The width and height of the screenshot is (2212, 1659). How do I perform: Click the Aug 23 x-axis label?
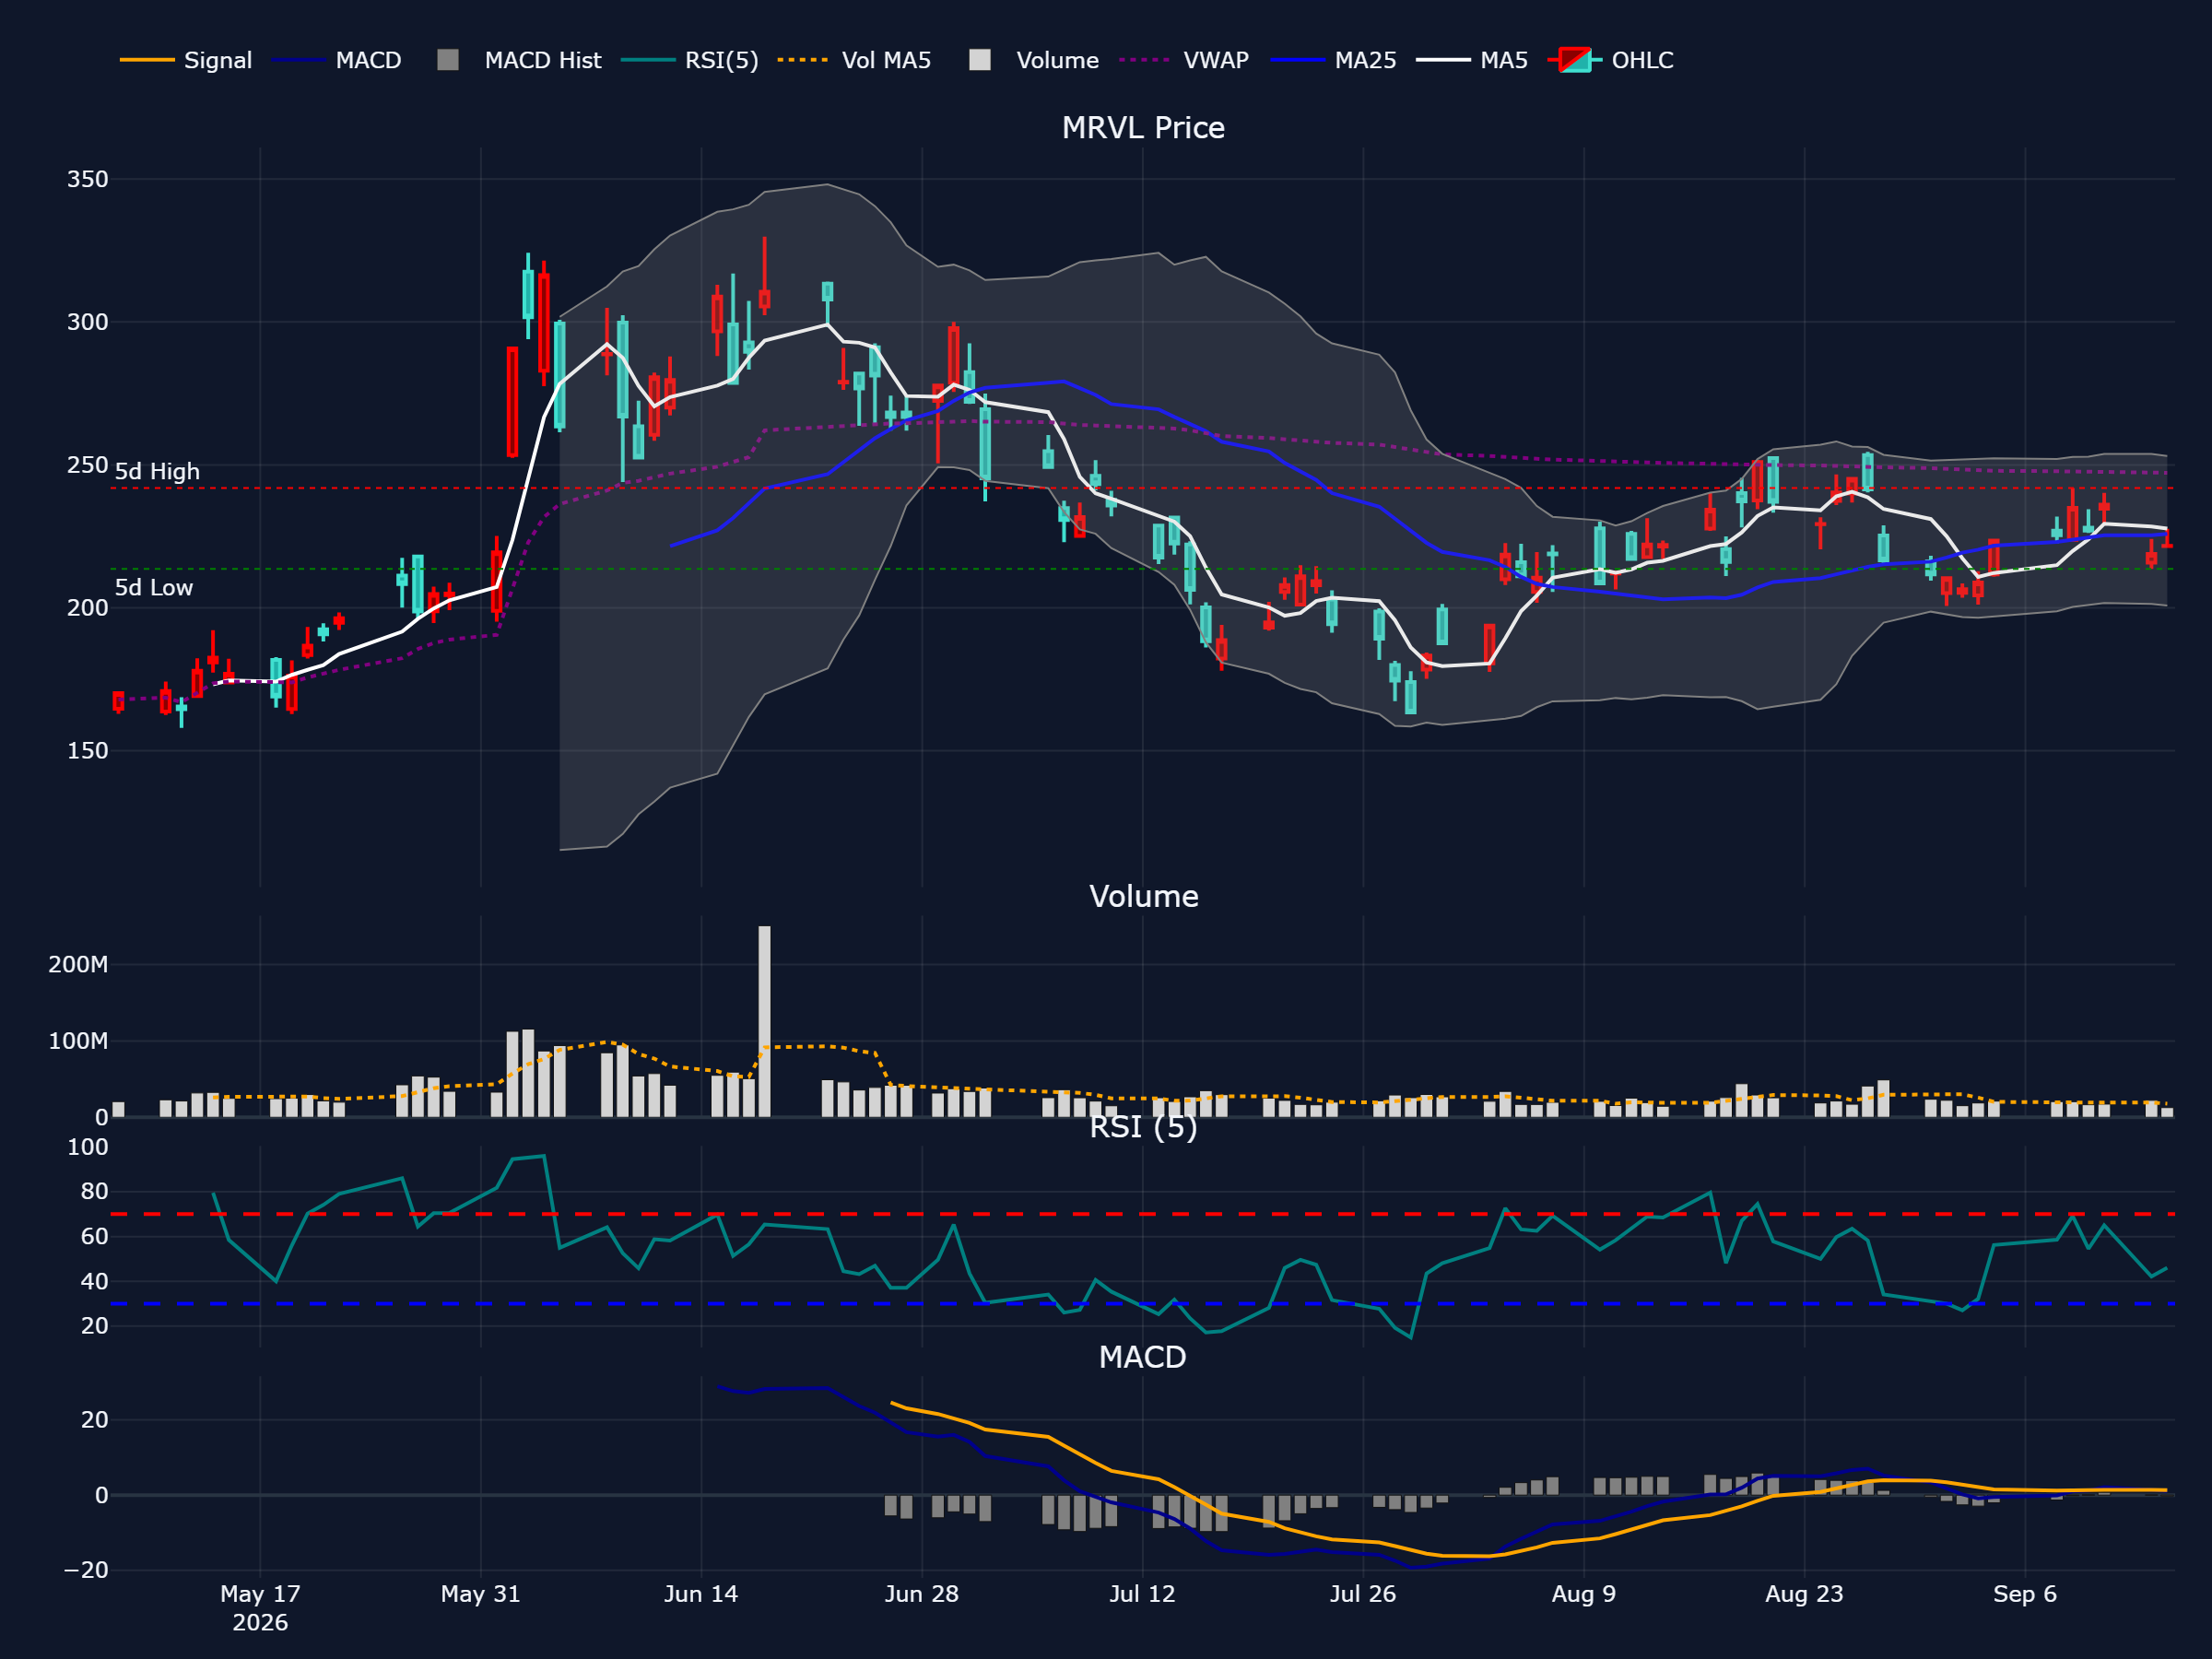(x=1804, y=1594)
